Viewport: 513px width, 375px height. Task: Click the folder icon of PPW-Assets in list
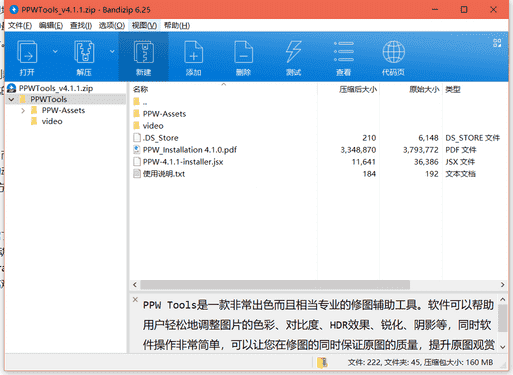(137, 114)
